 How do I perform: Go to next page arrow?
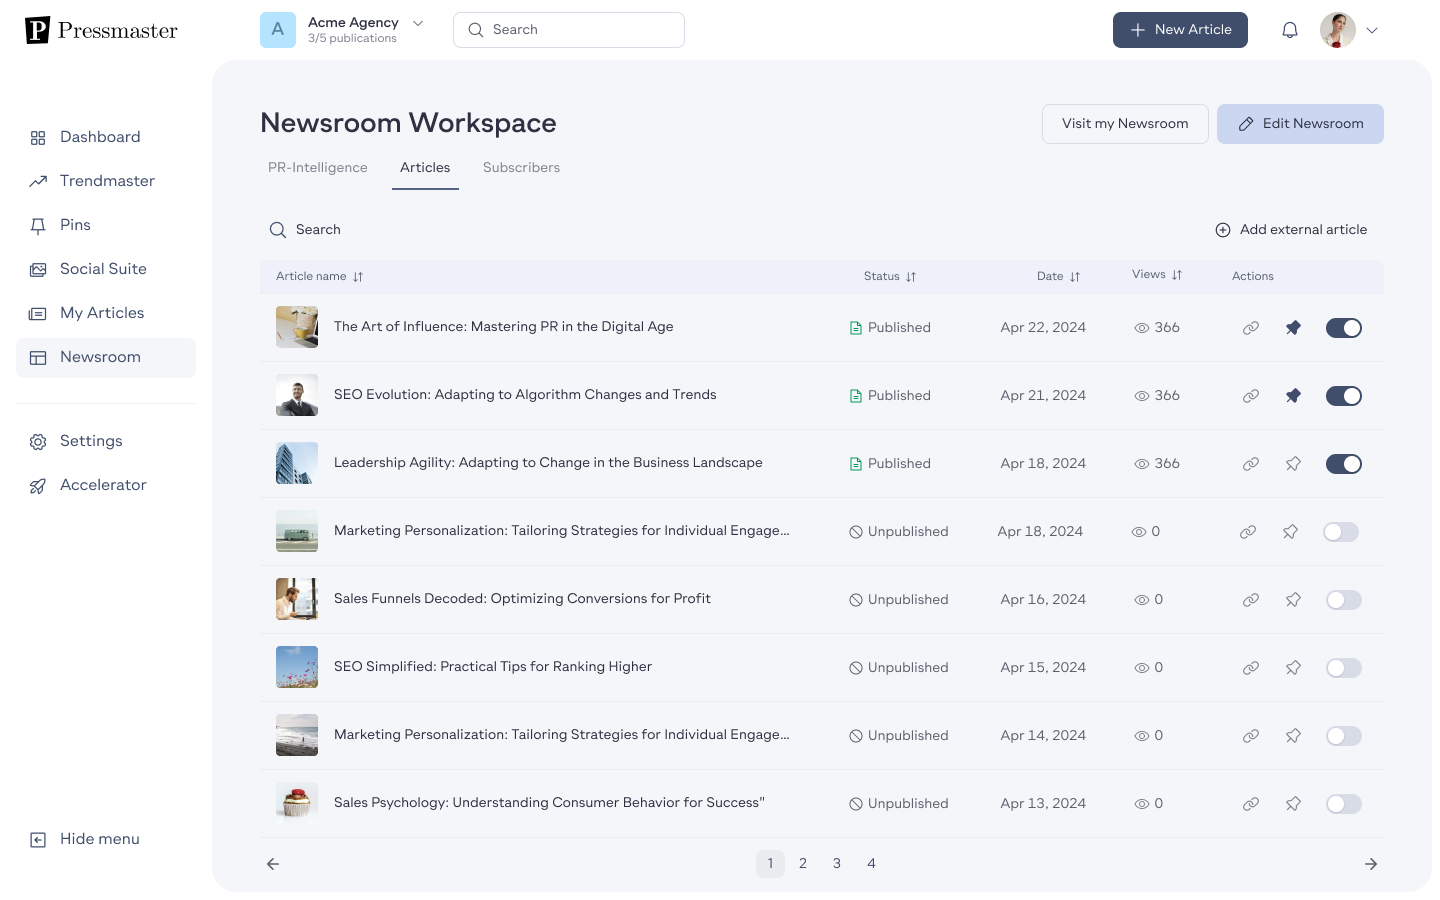tap(1371, 864)
